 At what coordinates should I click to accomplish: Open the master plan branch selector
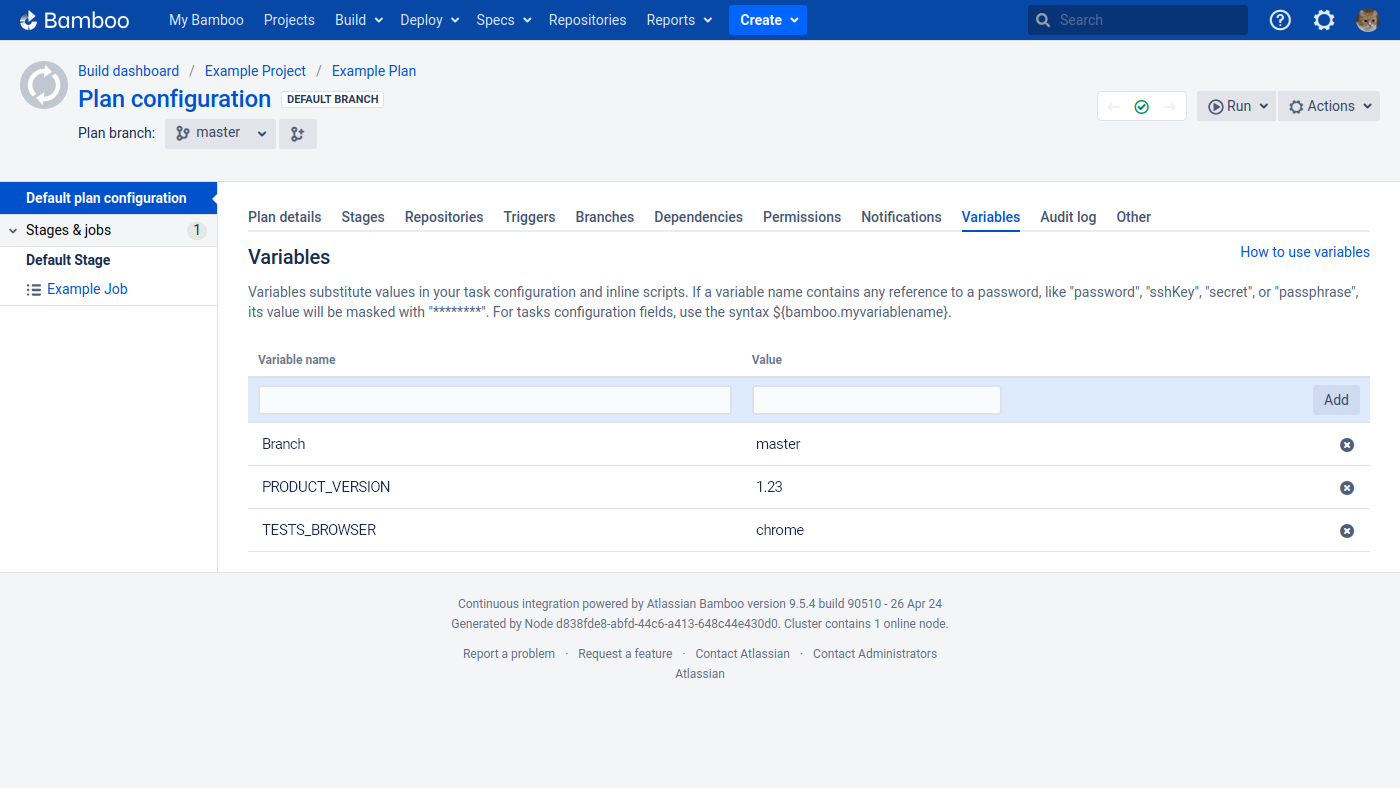tap(219, 132)
